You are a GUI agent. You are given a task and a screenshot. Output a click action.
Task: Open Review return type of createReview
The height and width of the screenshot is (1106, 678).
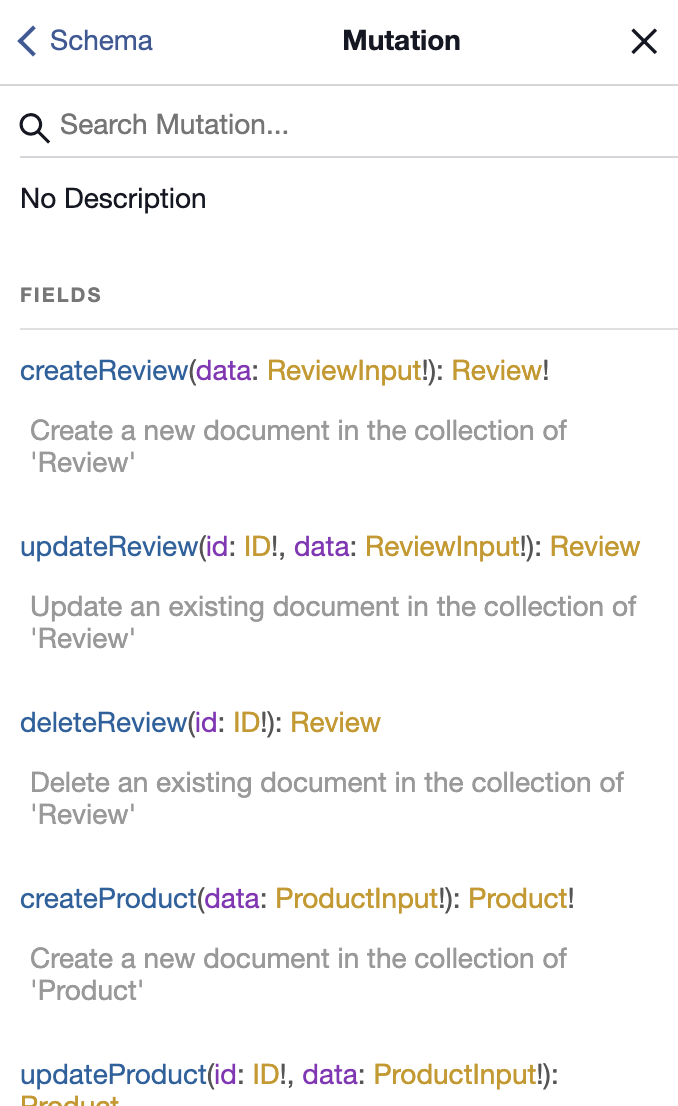pos(497,370)
